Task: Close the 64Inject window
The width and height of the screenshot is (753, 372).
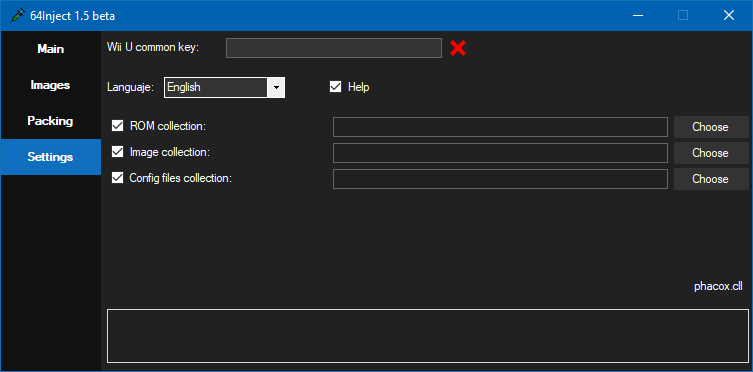Action: point(729,15)
